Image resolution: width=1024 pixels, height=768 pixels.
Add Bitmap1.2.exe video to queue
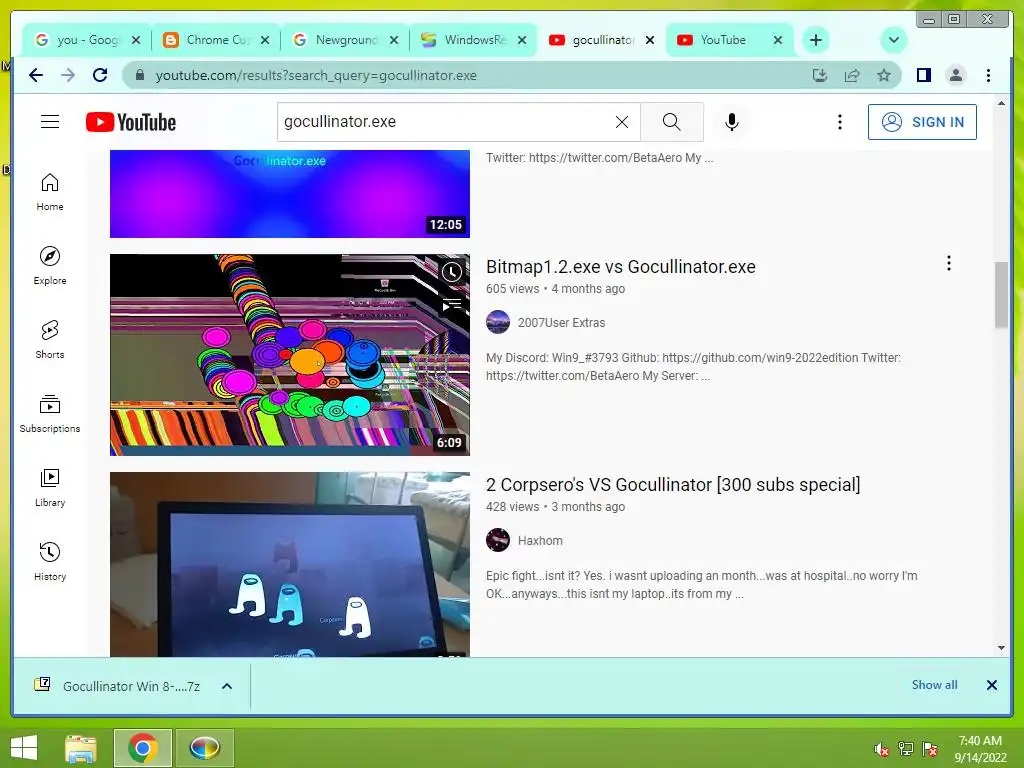coord(452,304)
